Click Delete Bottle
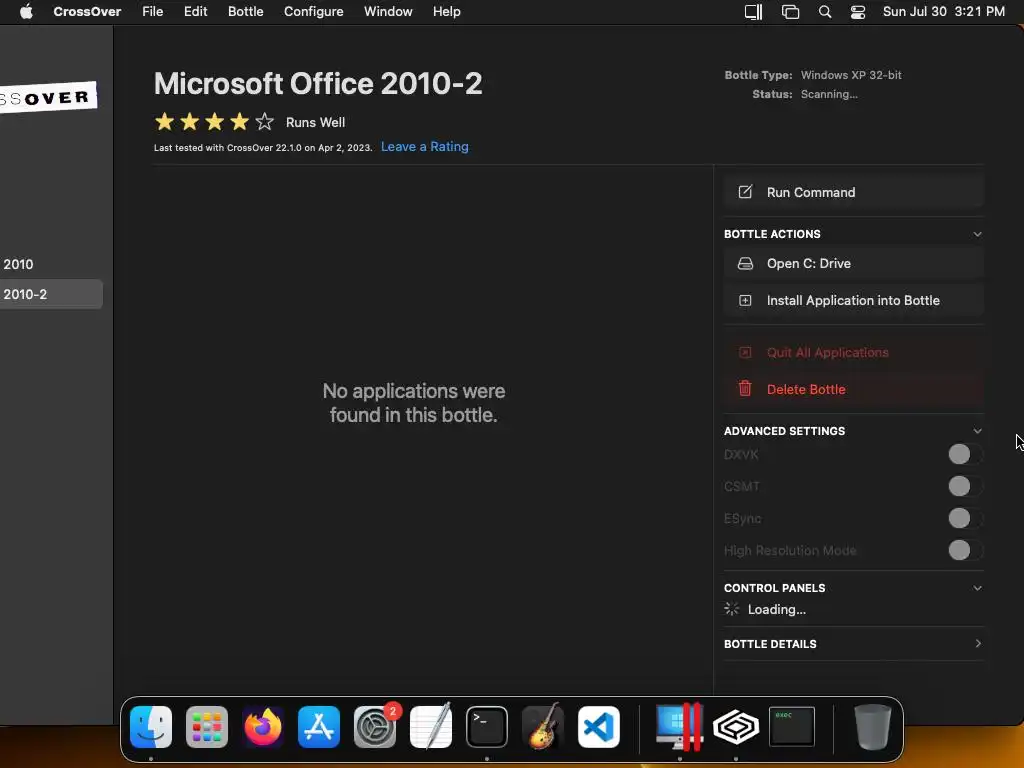Viewport: 1024px width, 768px height. click(x=854, y=389)
